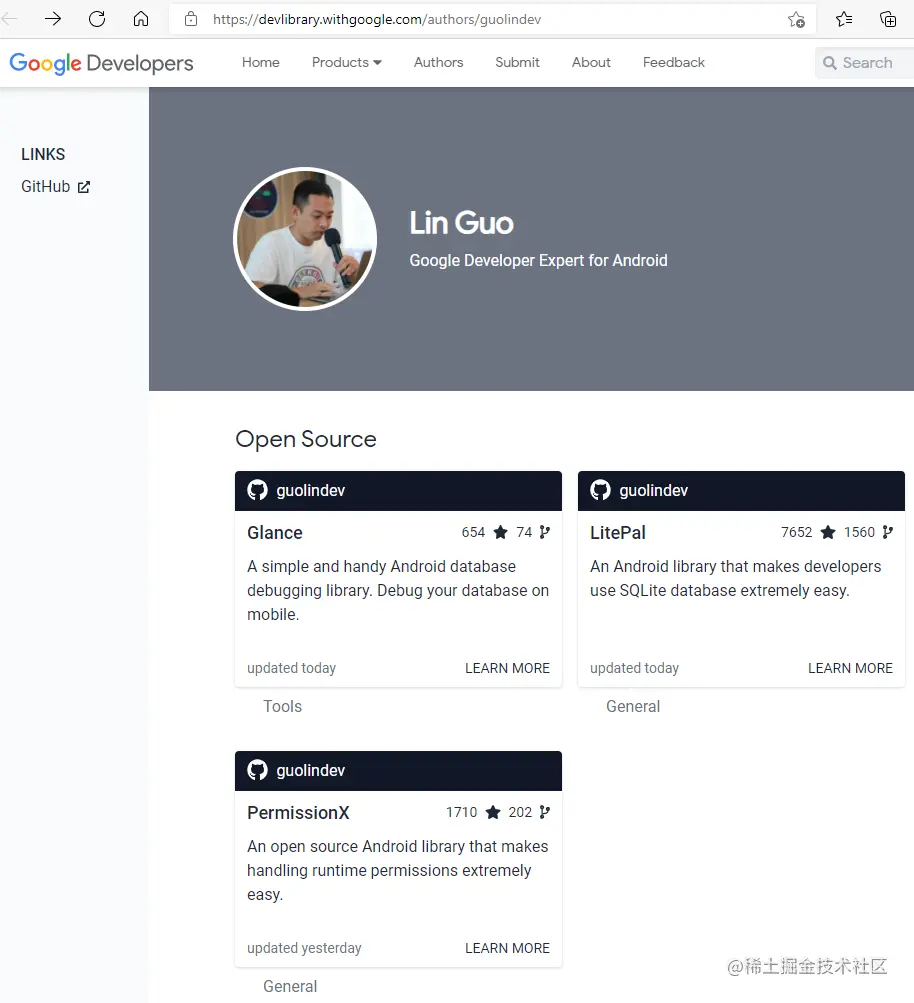Click guolindev header on Glance card
914x1003 pixels.
click(x=398, y=491)
